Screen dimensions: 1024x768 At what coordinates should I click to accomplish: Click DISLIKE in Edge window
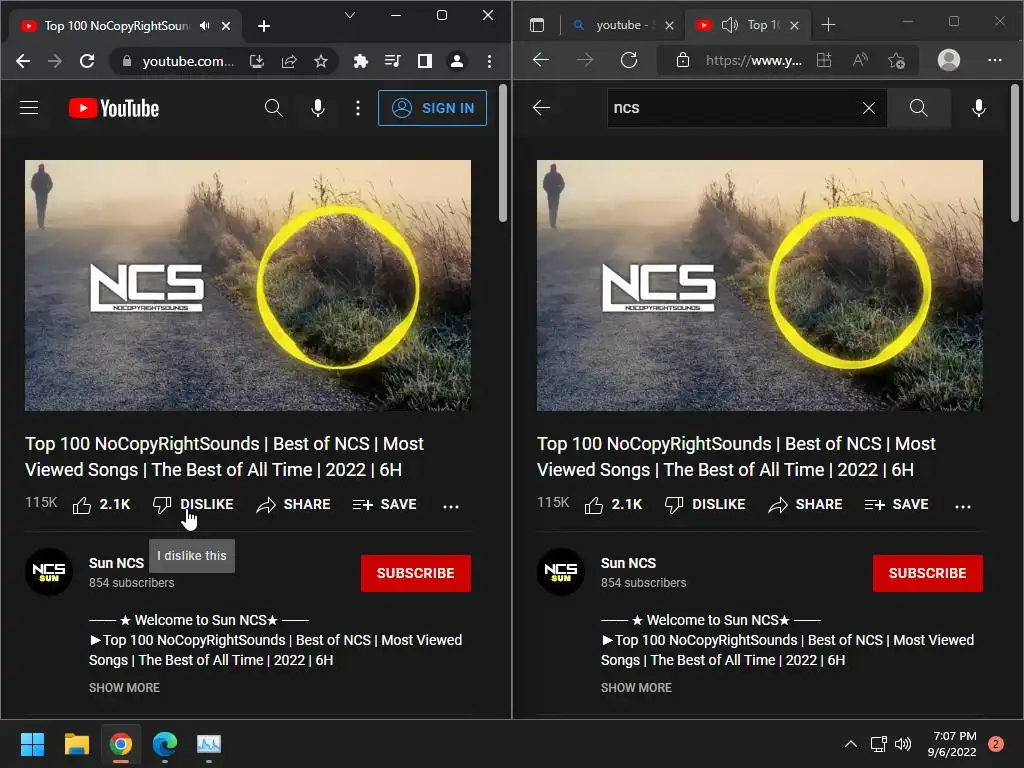pos(705,505)
